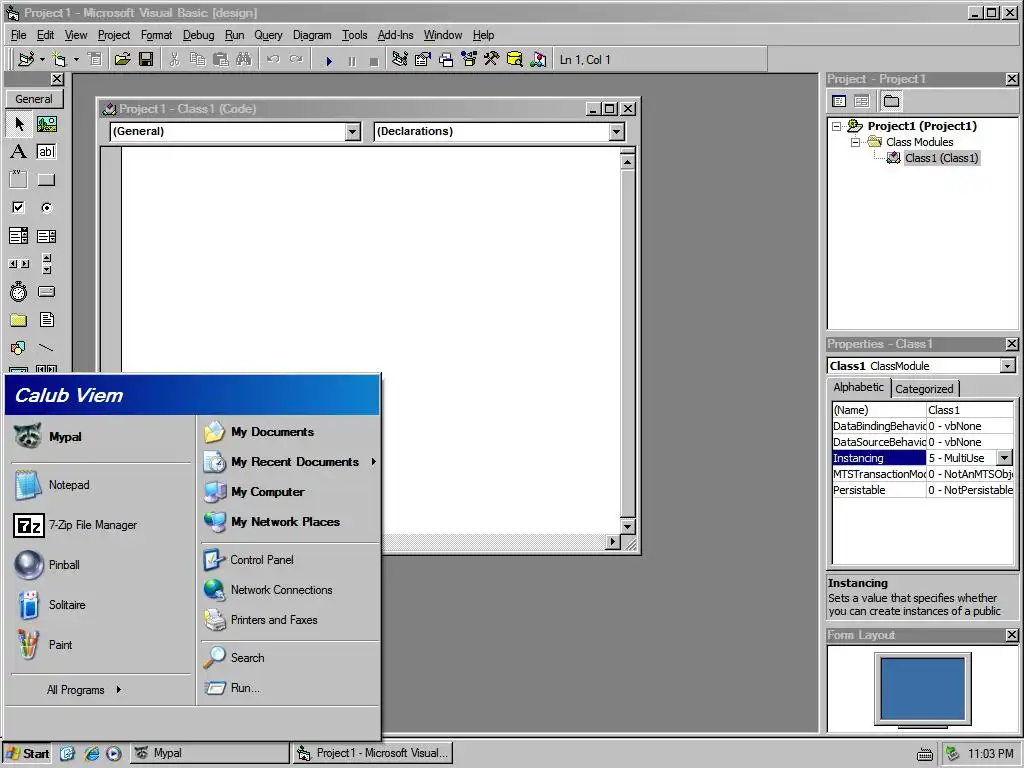Select Class1 in the project tree

[941, 158]
